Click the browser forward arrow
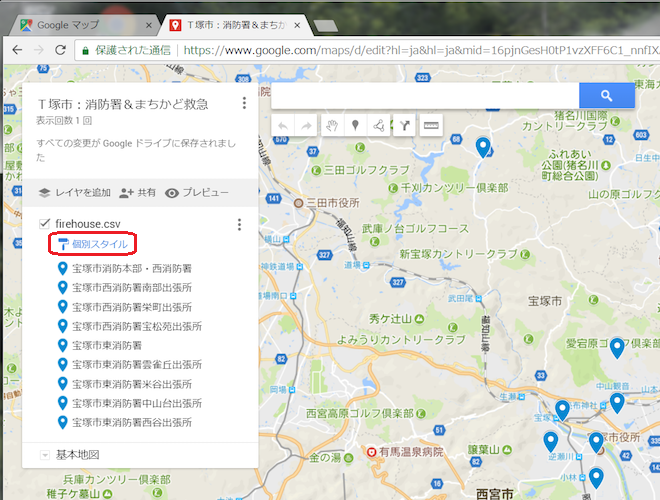 (39, 50)
